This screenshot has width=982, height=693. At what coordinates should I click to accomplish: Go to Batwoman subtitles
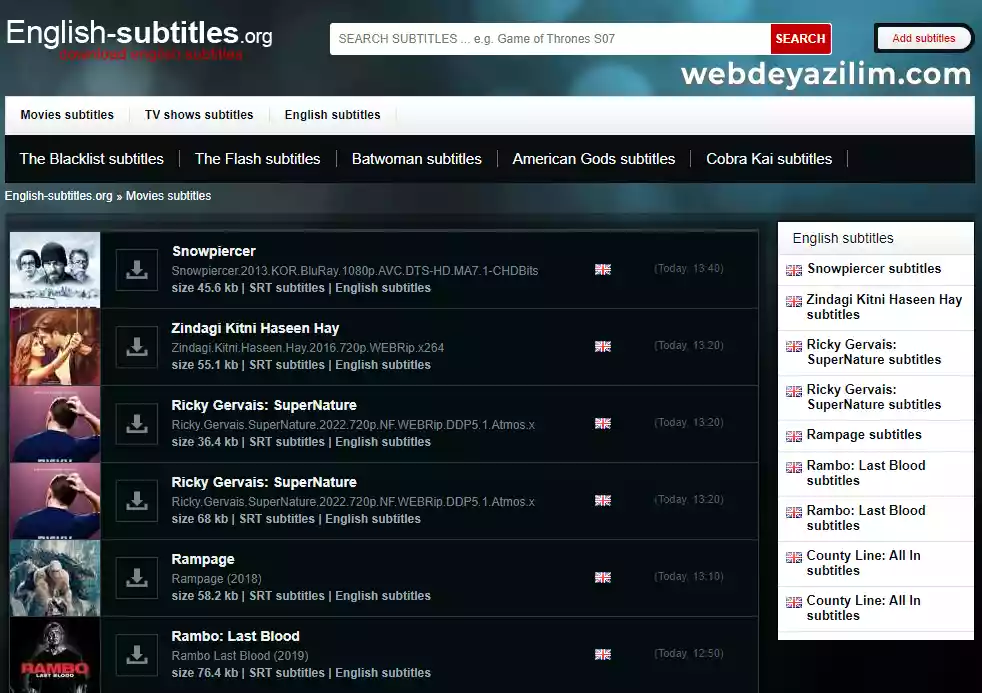click(416, 159)
